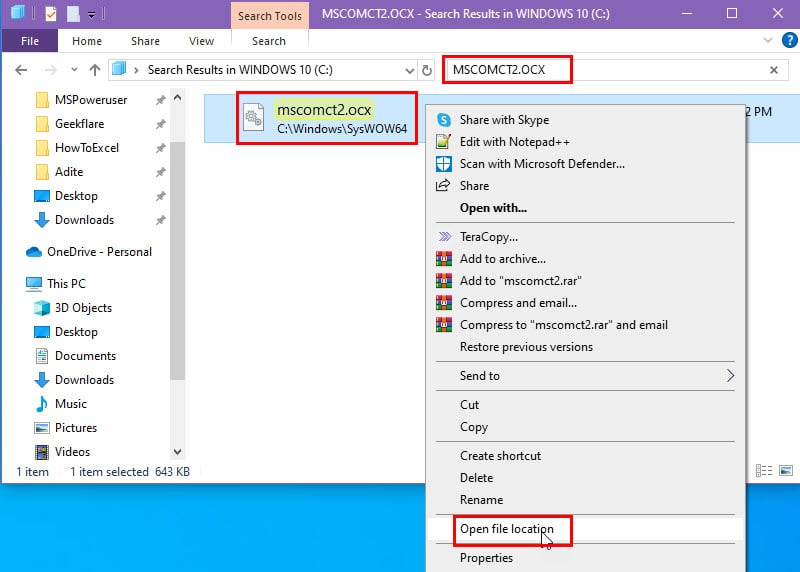Screen dimensions: 800x572
Task: Click navigation pane scroll down arrow
Action: click(178, 452)
